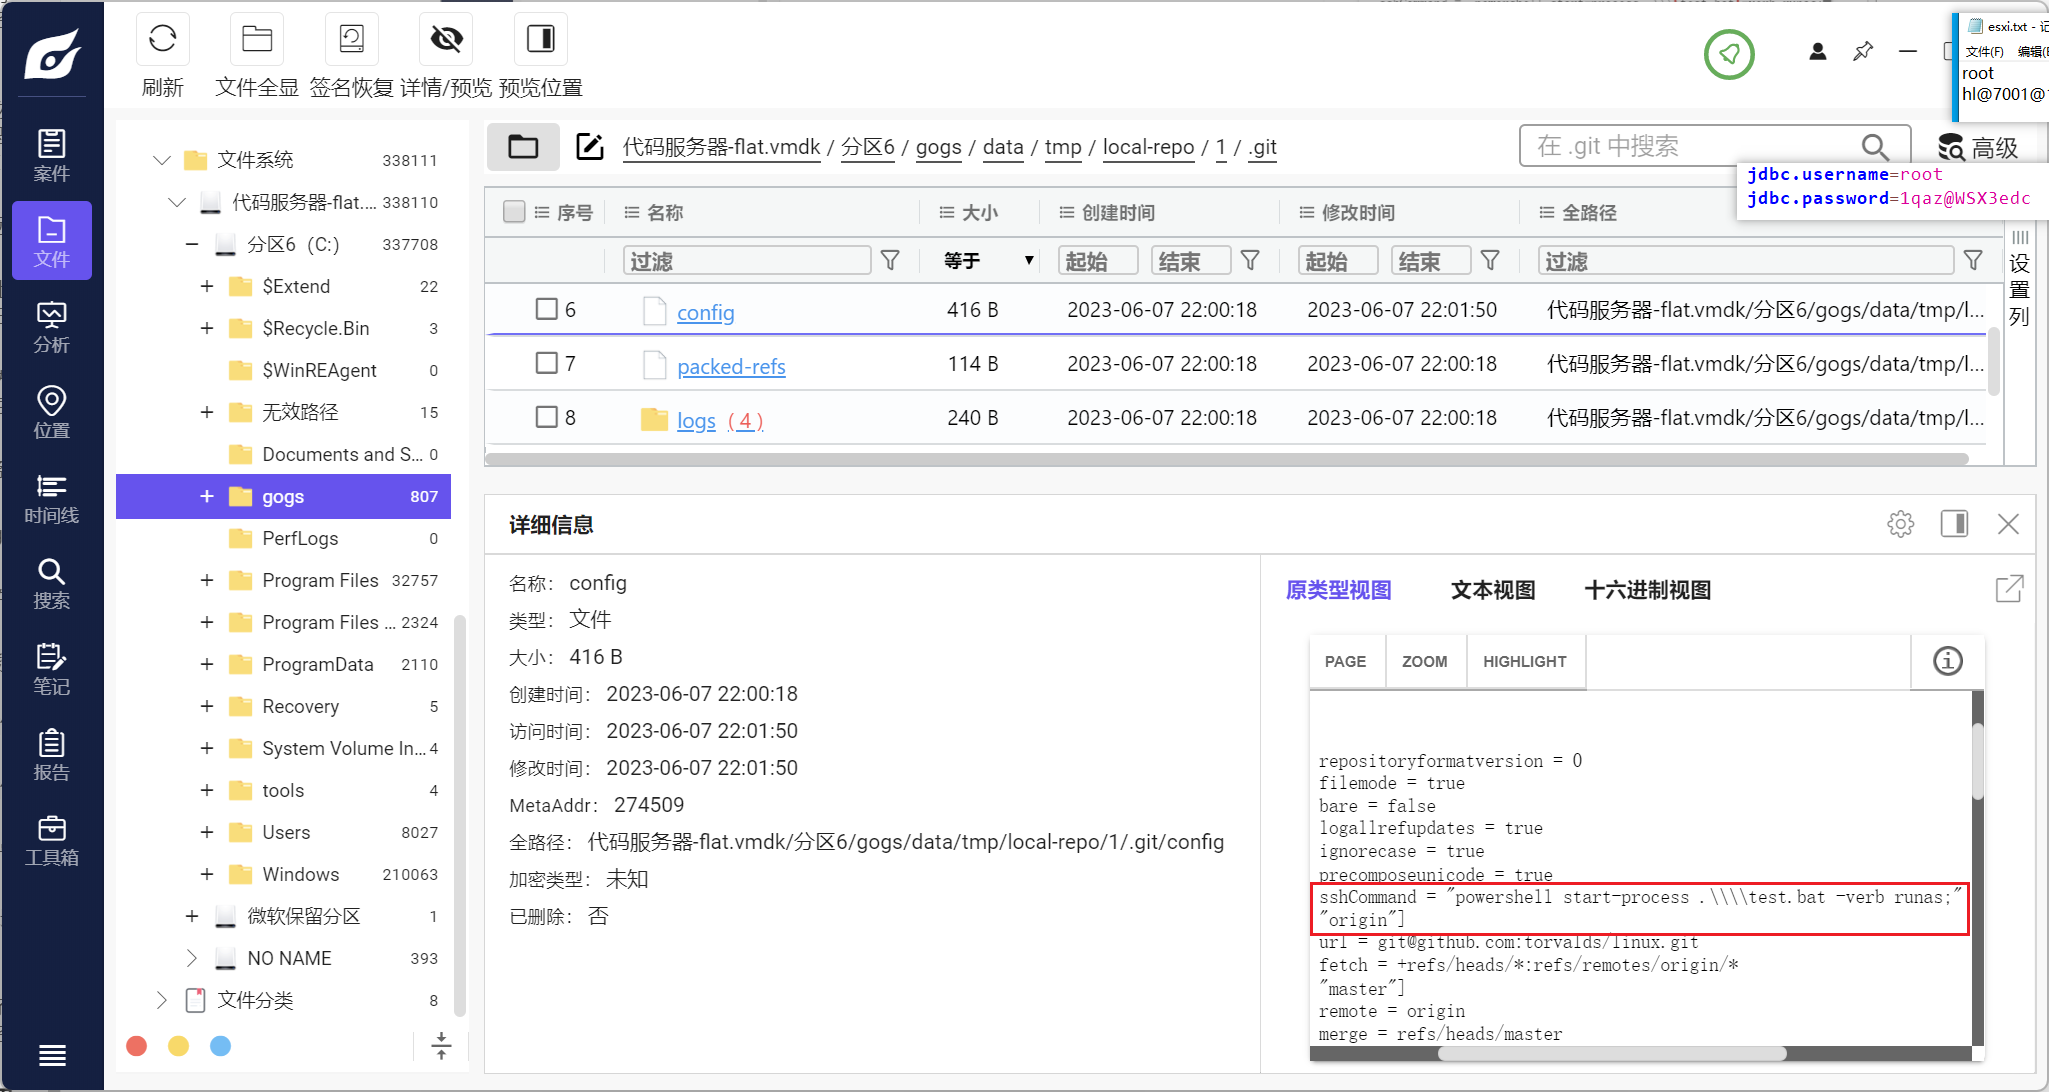Switch to 原类型视图 tab
Image resolution: width=2049 pixels, height=1092 pixels.
point(1338,590)
